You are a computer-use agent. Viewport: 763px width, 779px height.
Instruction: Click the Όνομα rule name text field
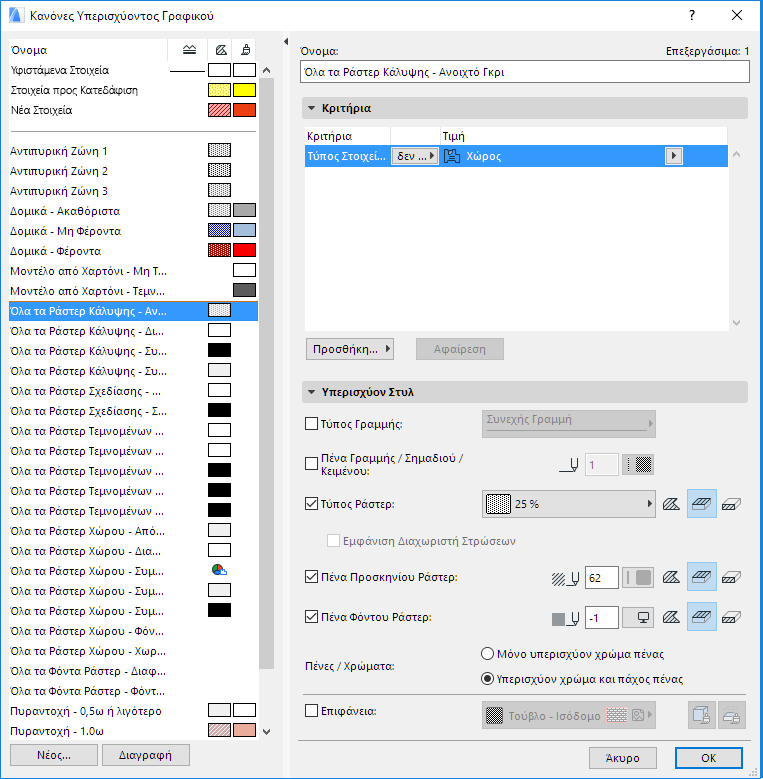[525, 72]
